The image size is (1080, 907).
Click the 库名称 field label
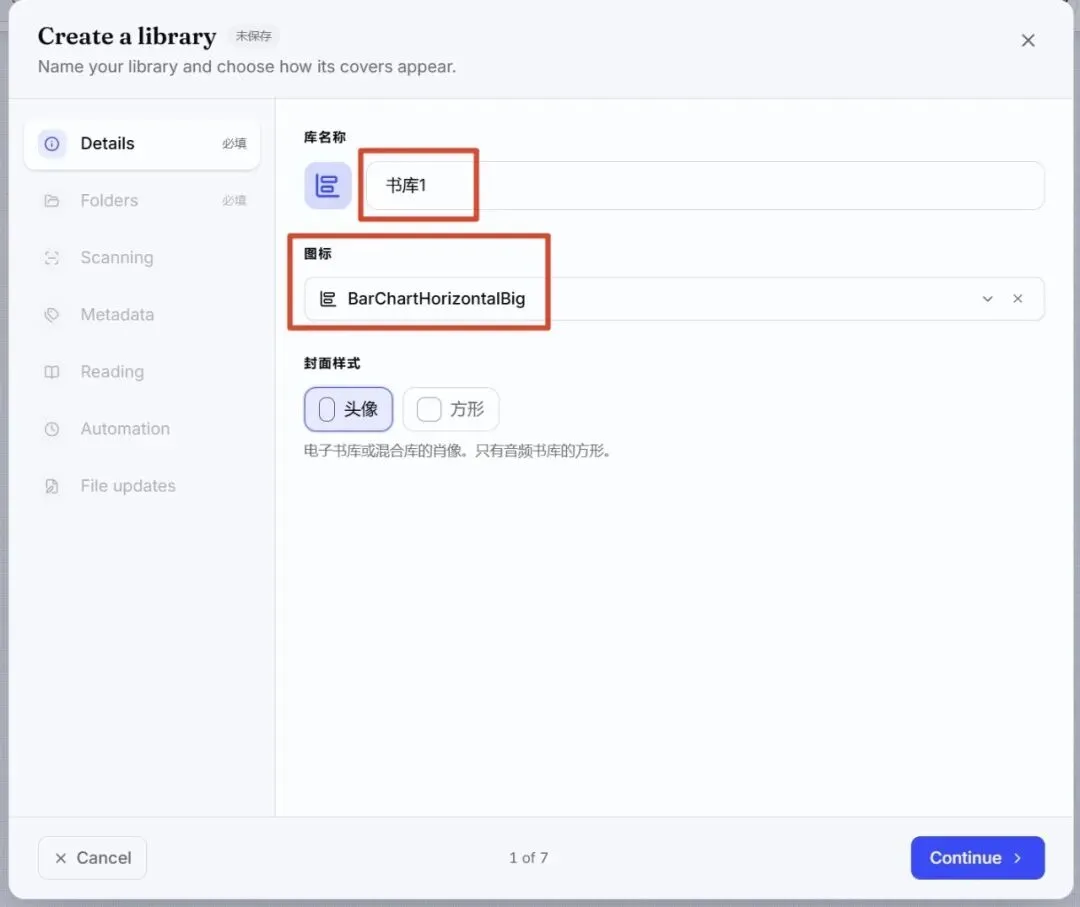click(x=325, y=137)
